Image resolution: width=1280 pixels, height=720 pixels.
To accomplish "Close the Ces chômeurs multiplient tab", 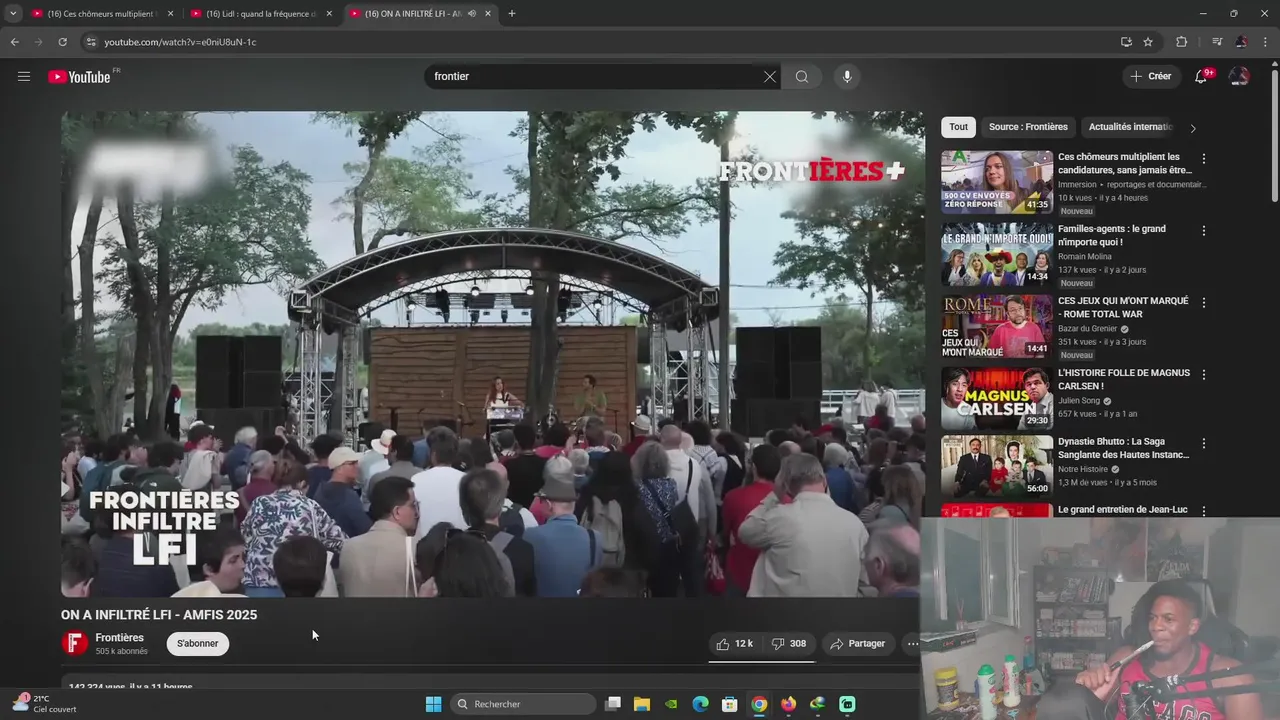I will point(170,14).
